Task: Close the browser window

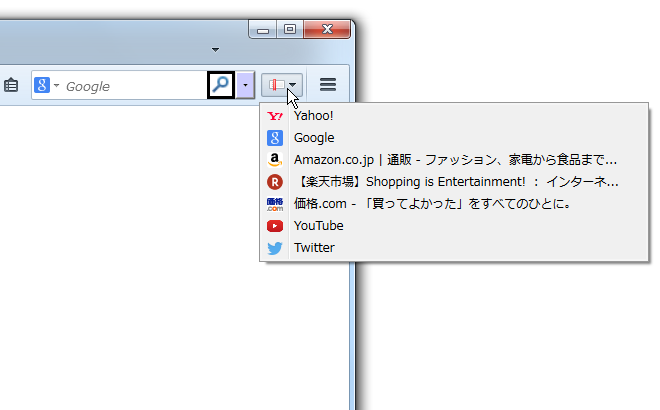Action: (327, 29)
